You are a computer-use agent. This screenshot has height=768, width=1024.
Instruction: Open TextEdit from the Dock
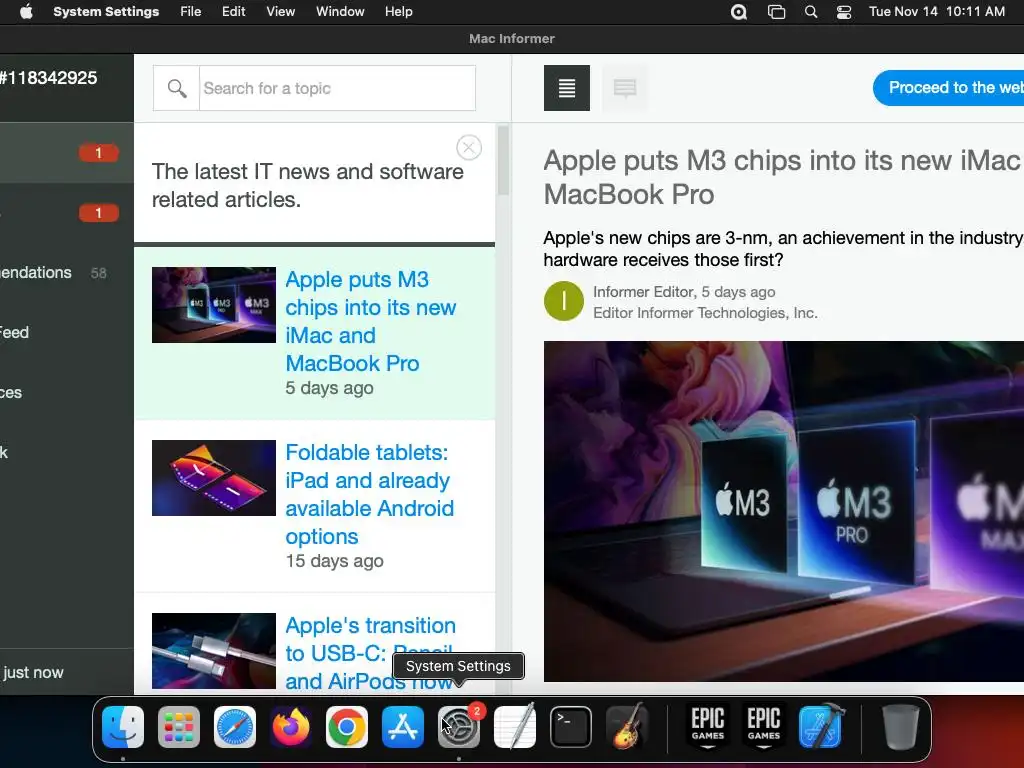515,727
